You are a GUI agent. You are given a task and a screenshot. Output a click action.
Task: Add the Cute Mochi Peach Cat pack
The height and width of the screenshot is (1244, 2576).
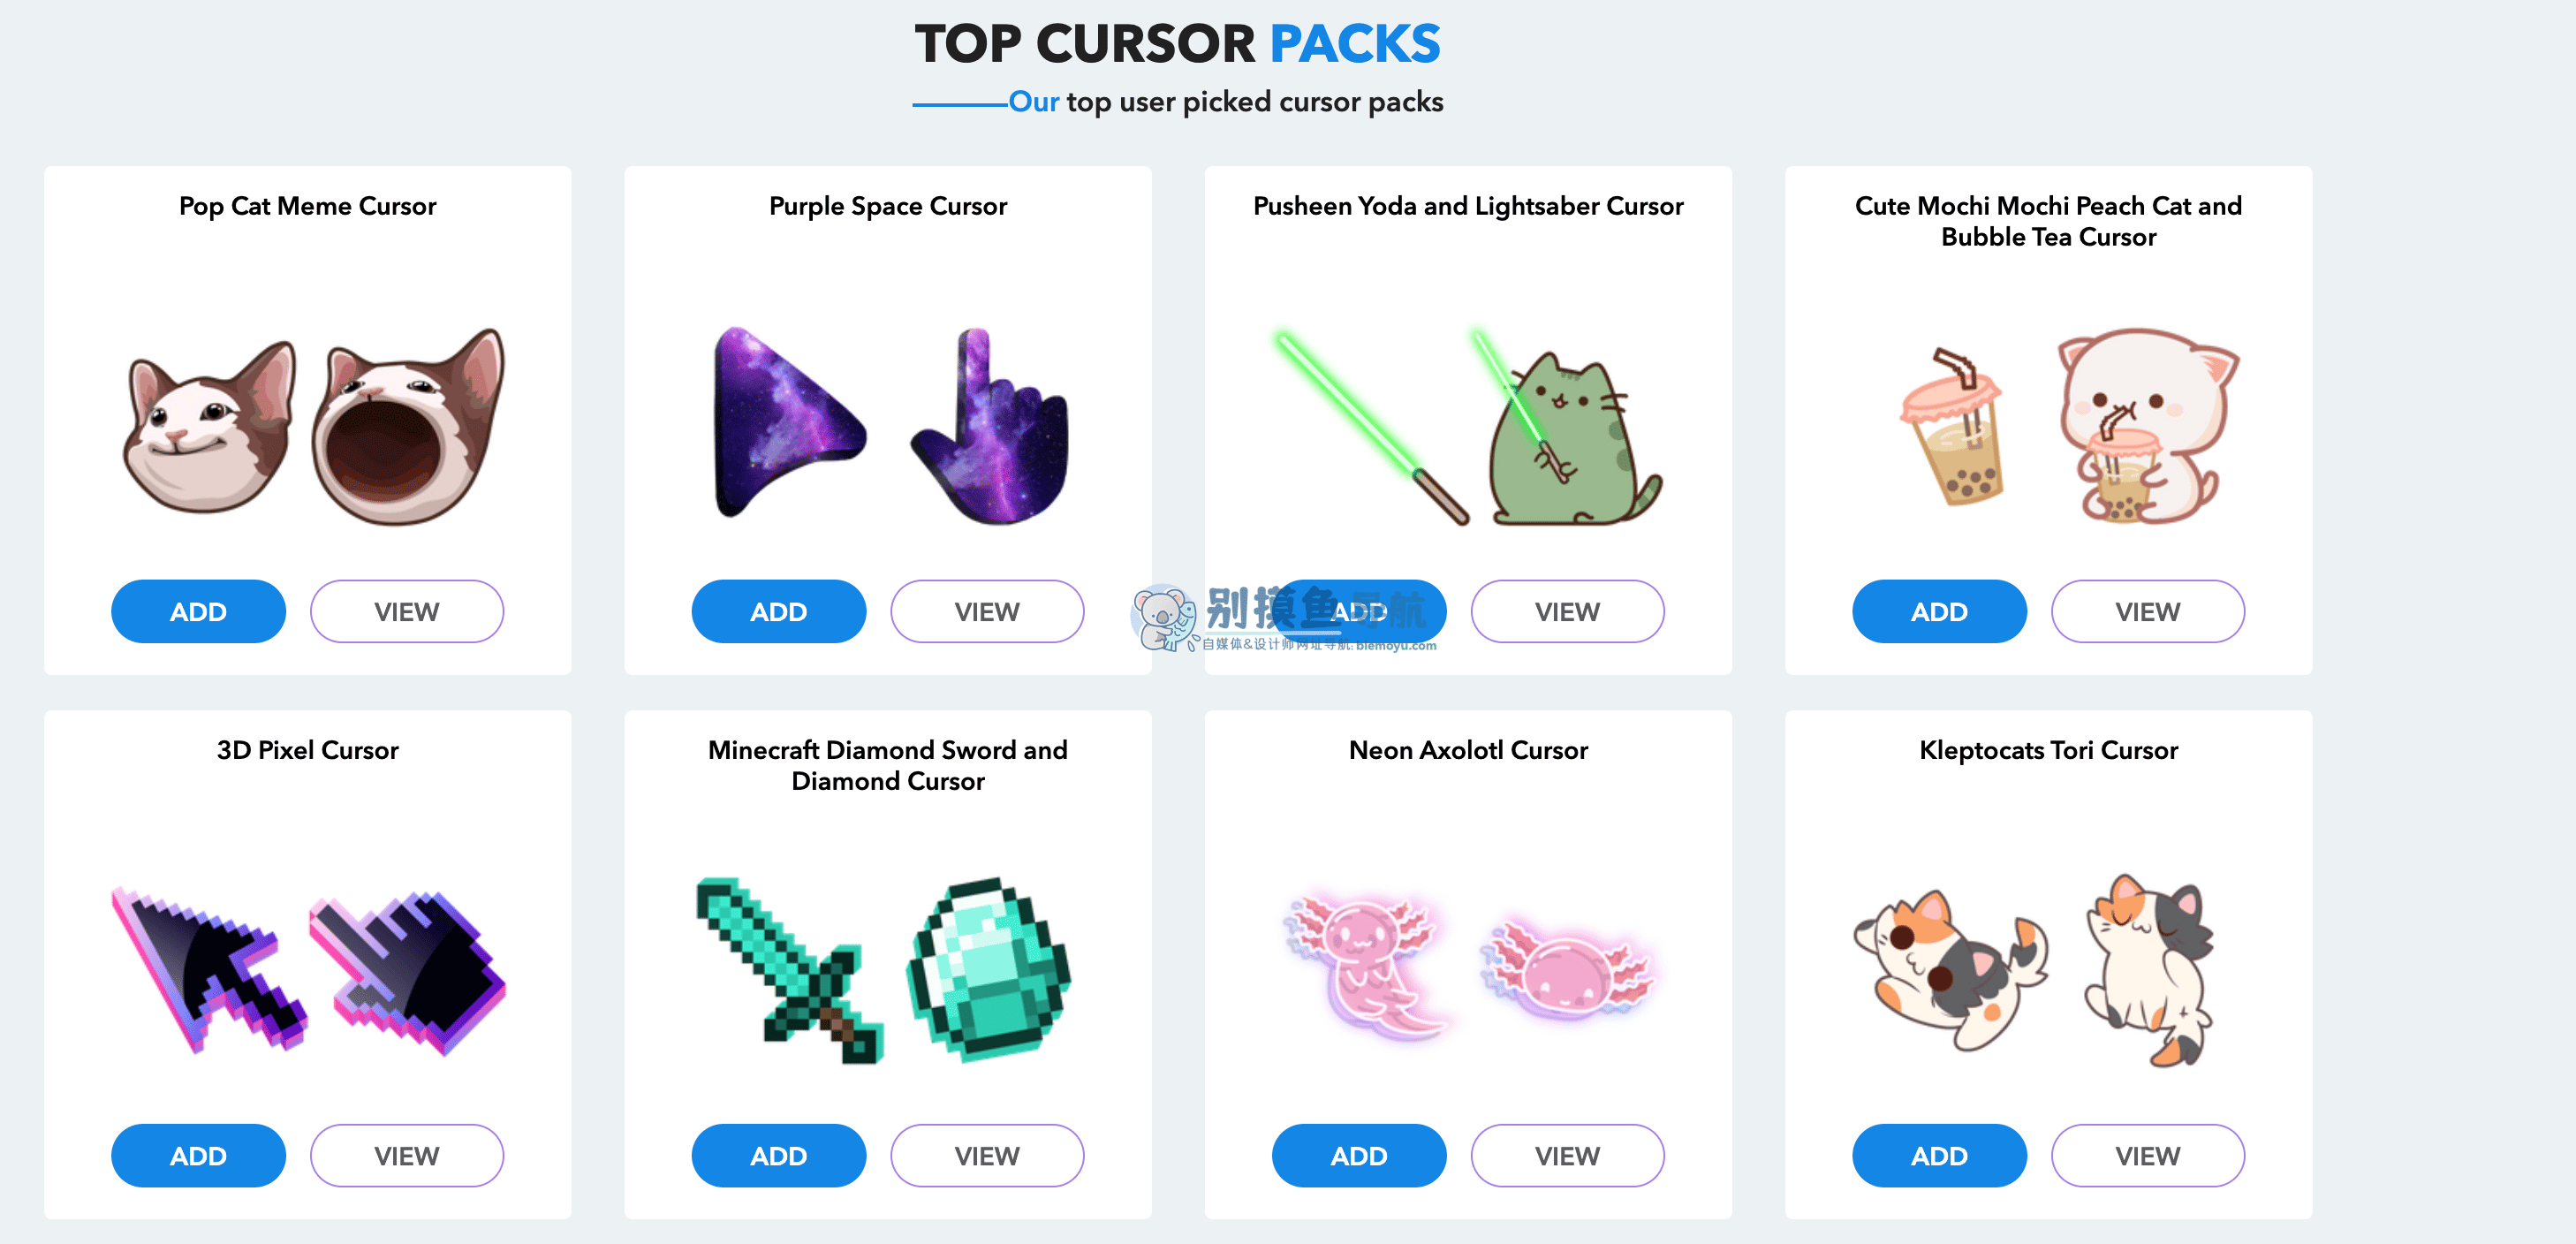[x=1939, y=611]
